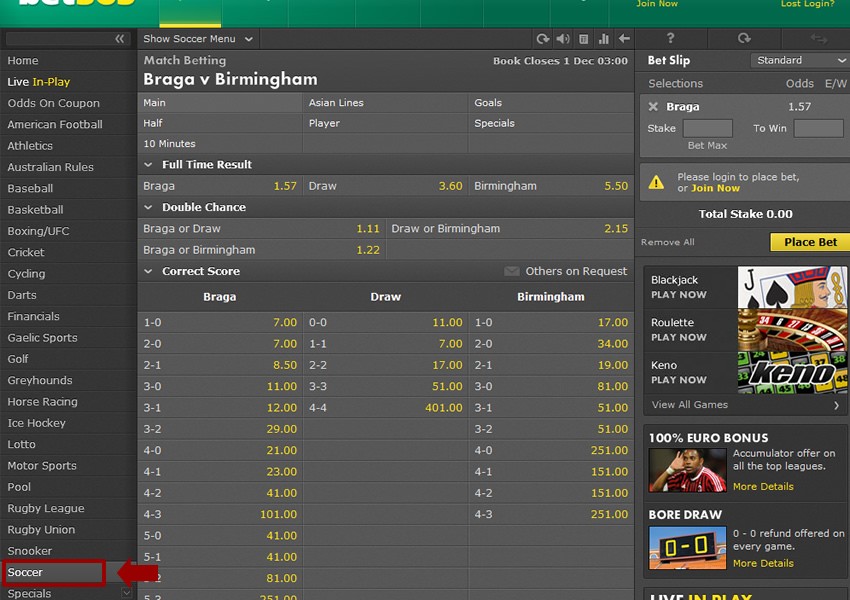Switch to the Asian Lines tab
This screenshot has width=850, height=600.
click(x=385, y=102)
